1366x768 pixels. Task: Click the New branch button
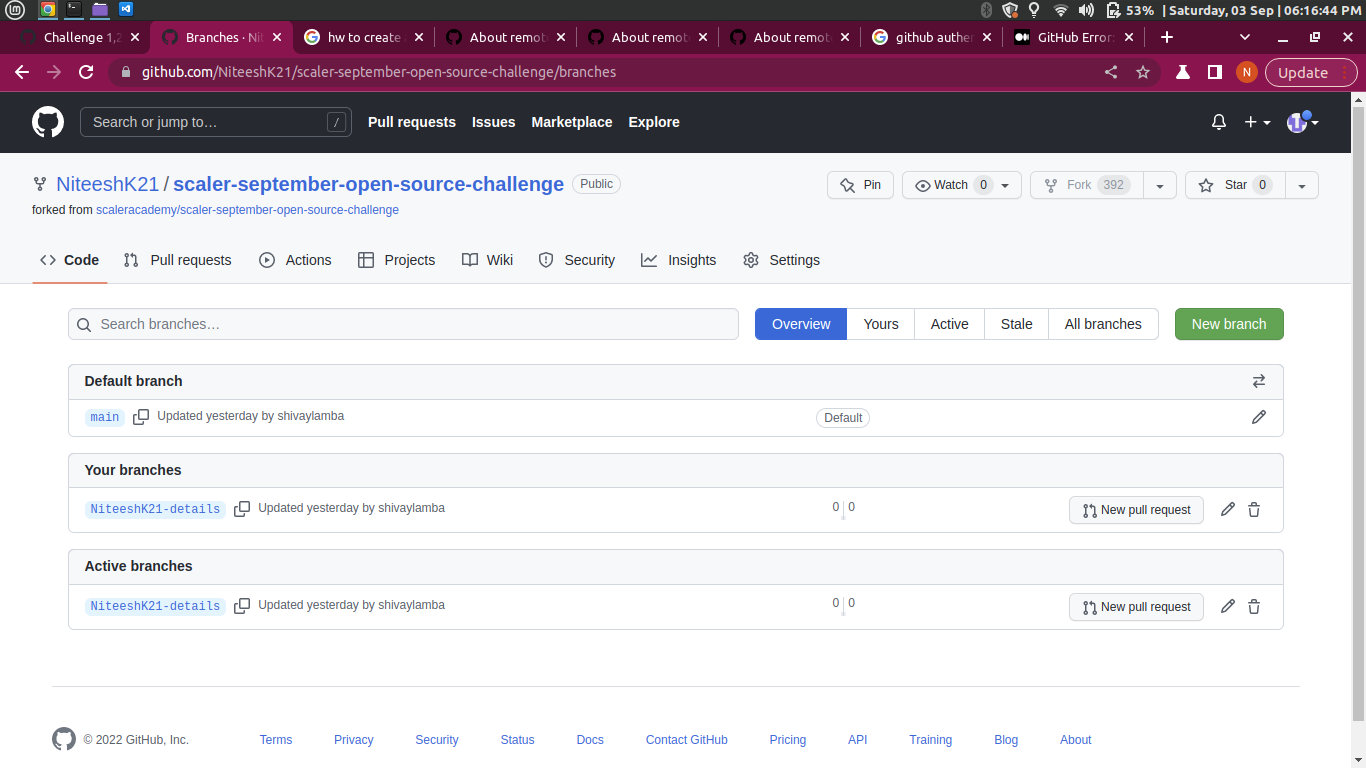(x=1229, y=324)
